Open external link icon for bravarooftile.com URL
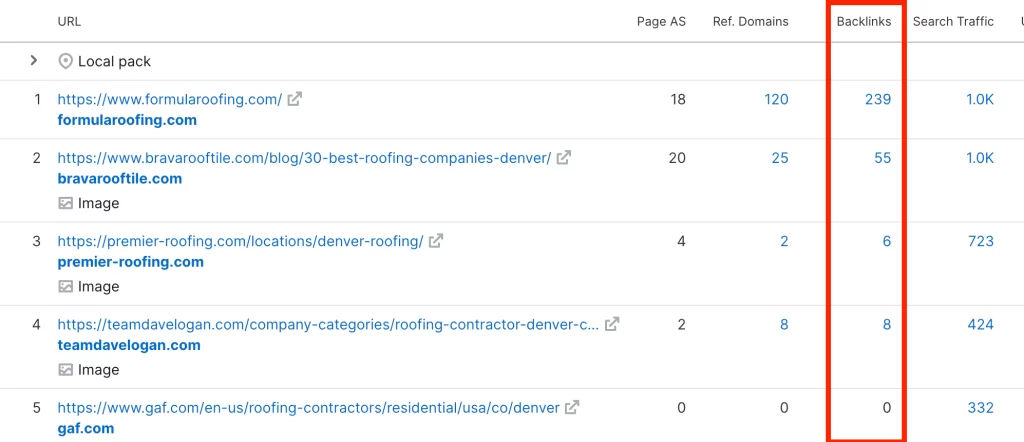 (564, 157)
